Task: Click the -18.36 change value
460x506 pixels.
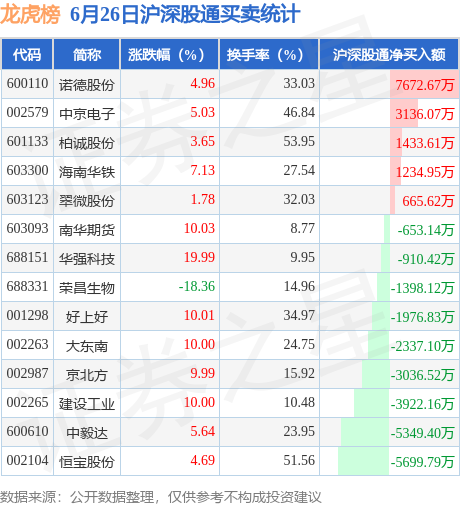Action: click(x=197, y=286)
